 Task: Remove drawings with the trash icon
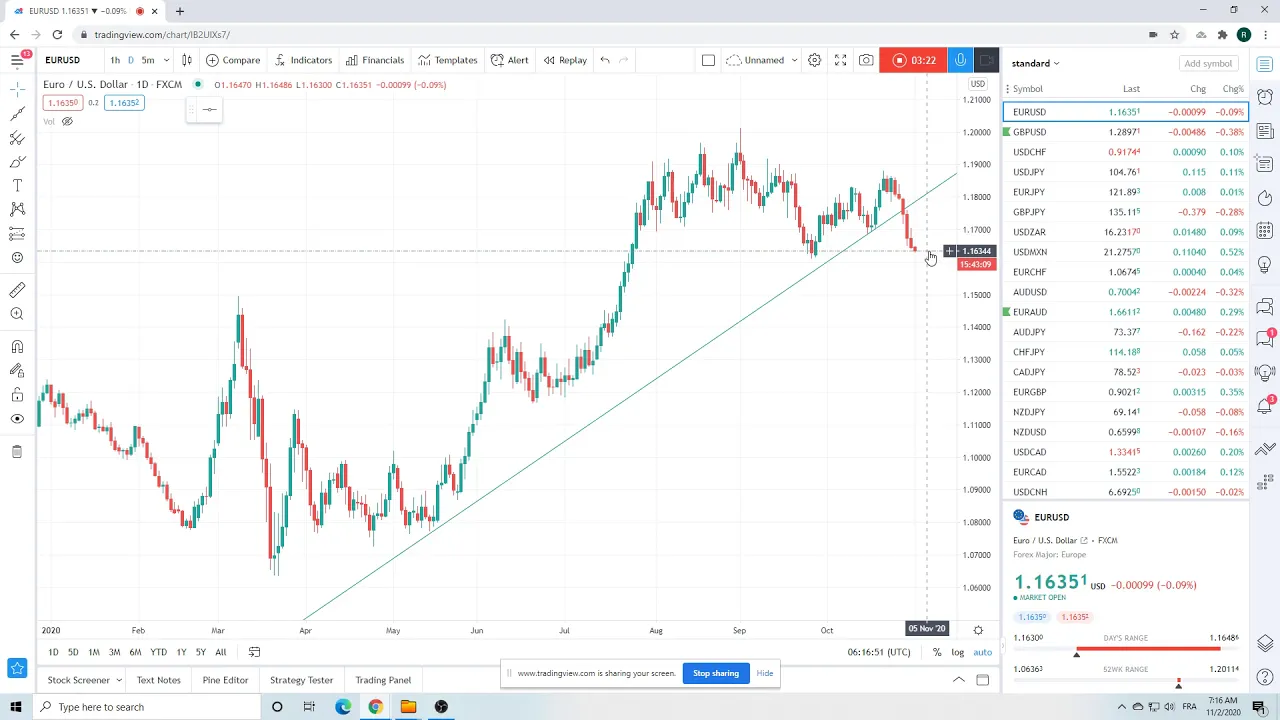(x=17, y=452)
